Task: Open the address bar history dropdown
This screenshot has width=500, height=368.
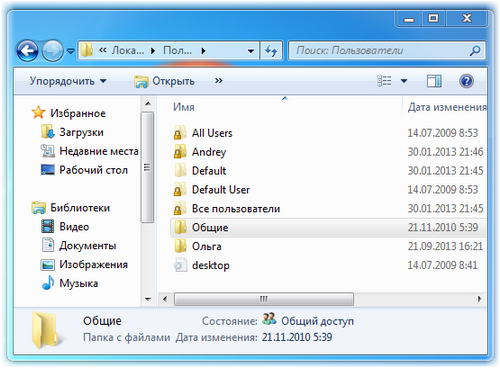Action: coord(251,51)
